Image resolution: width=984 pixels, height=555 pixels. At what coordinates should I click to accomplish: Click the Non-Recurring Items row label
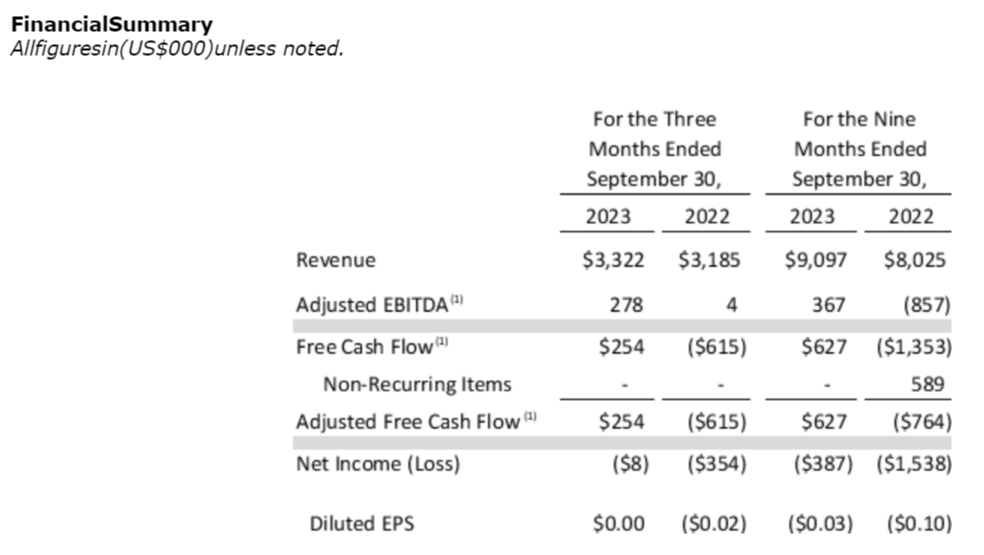[x=417, y=384]
